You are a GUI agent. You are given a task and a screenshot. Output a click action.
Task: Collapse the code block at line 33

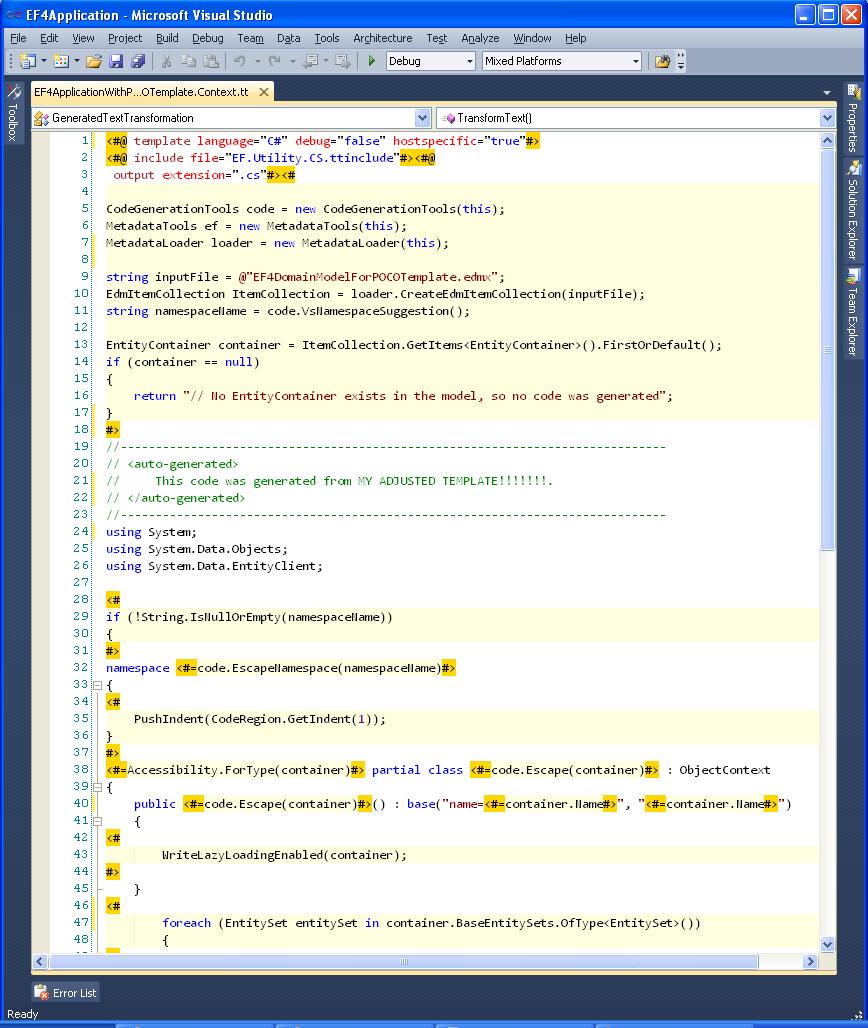(x=98, y=685)
